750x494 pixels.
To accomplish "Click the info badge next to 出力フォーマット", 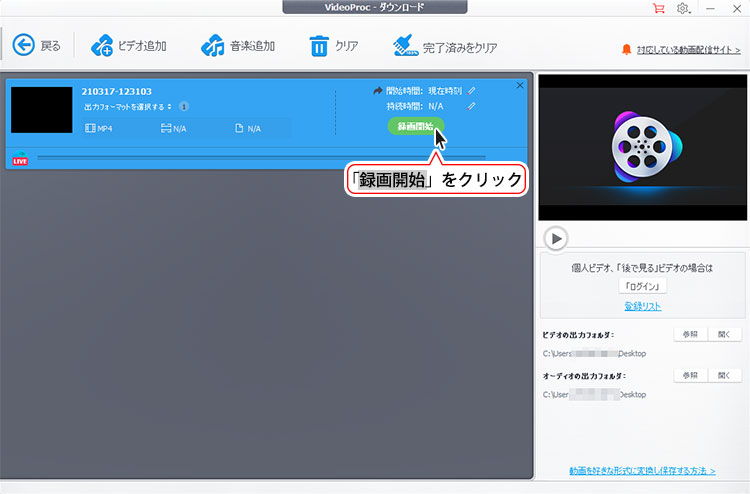I will pos(184,106).
